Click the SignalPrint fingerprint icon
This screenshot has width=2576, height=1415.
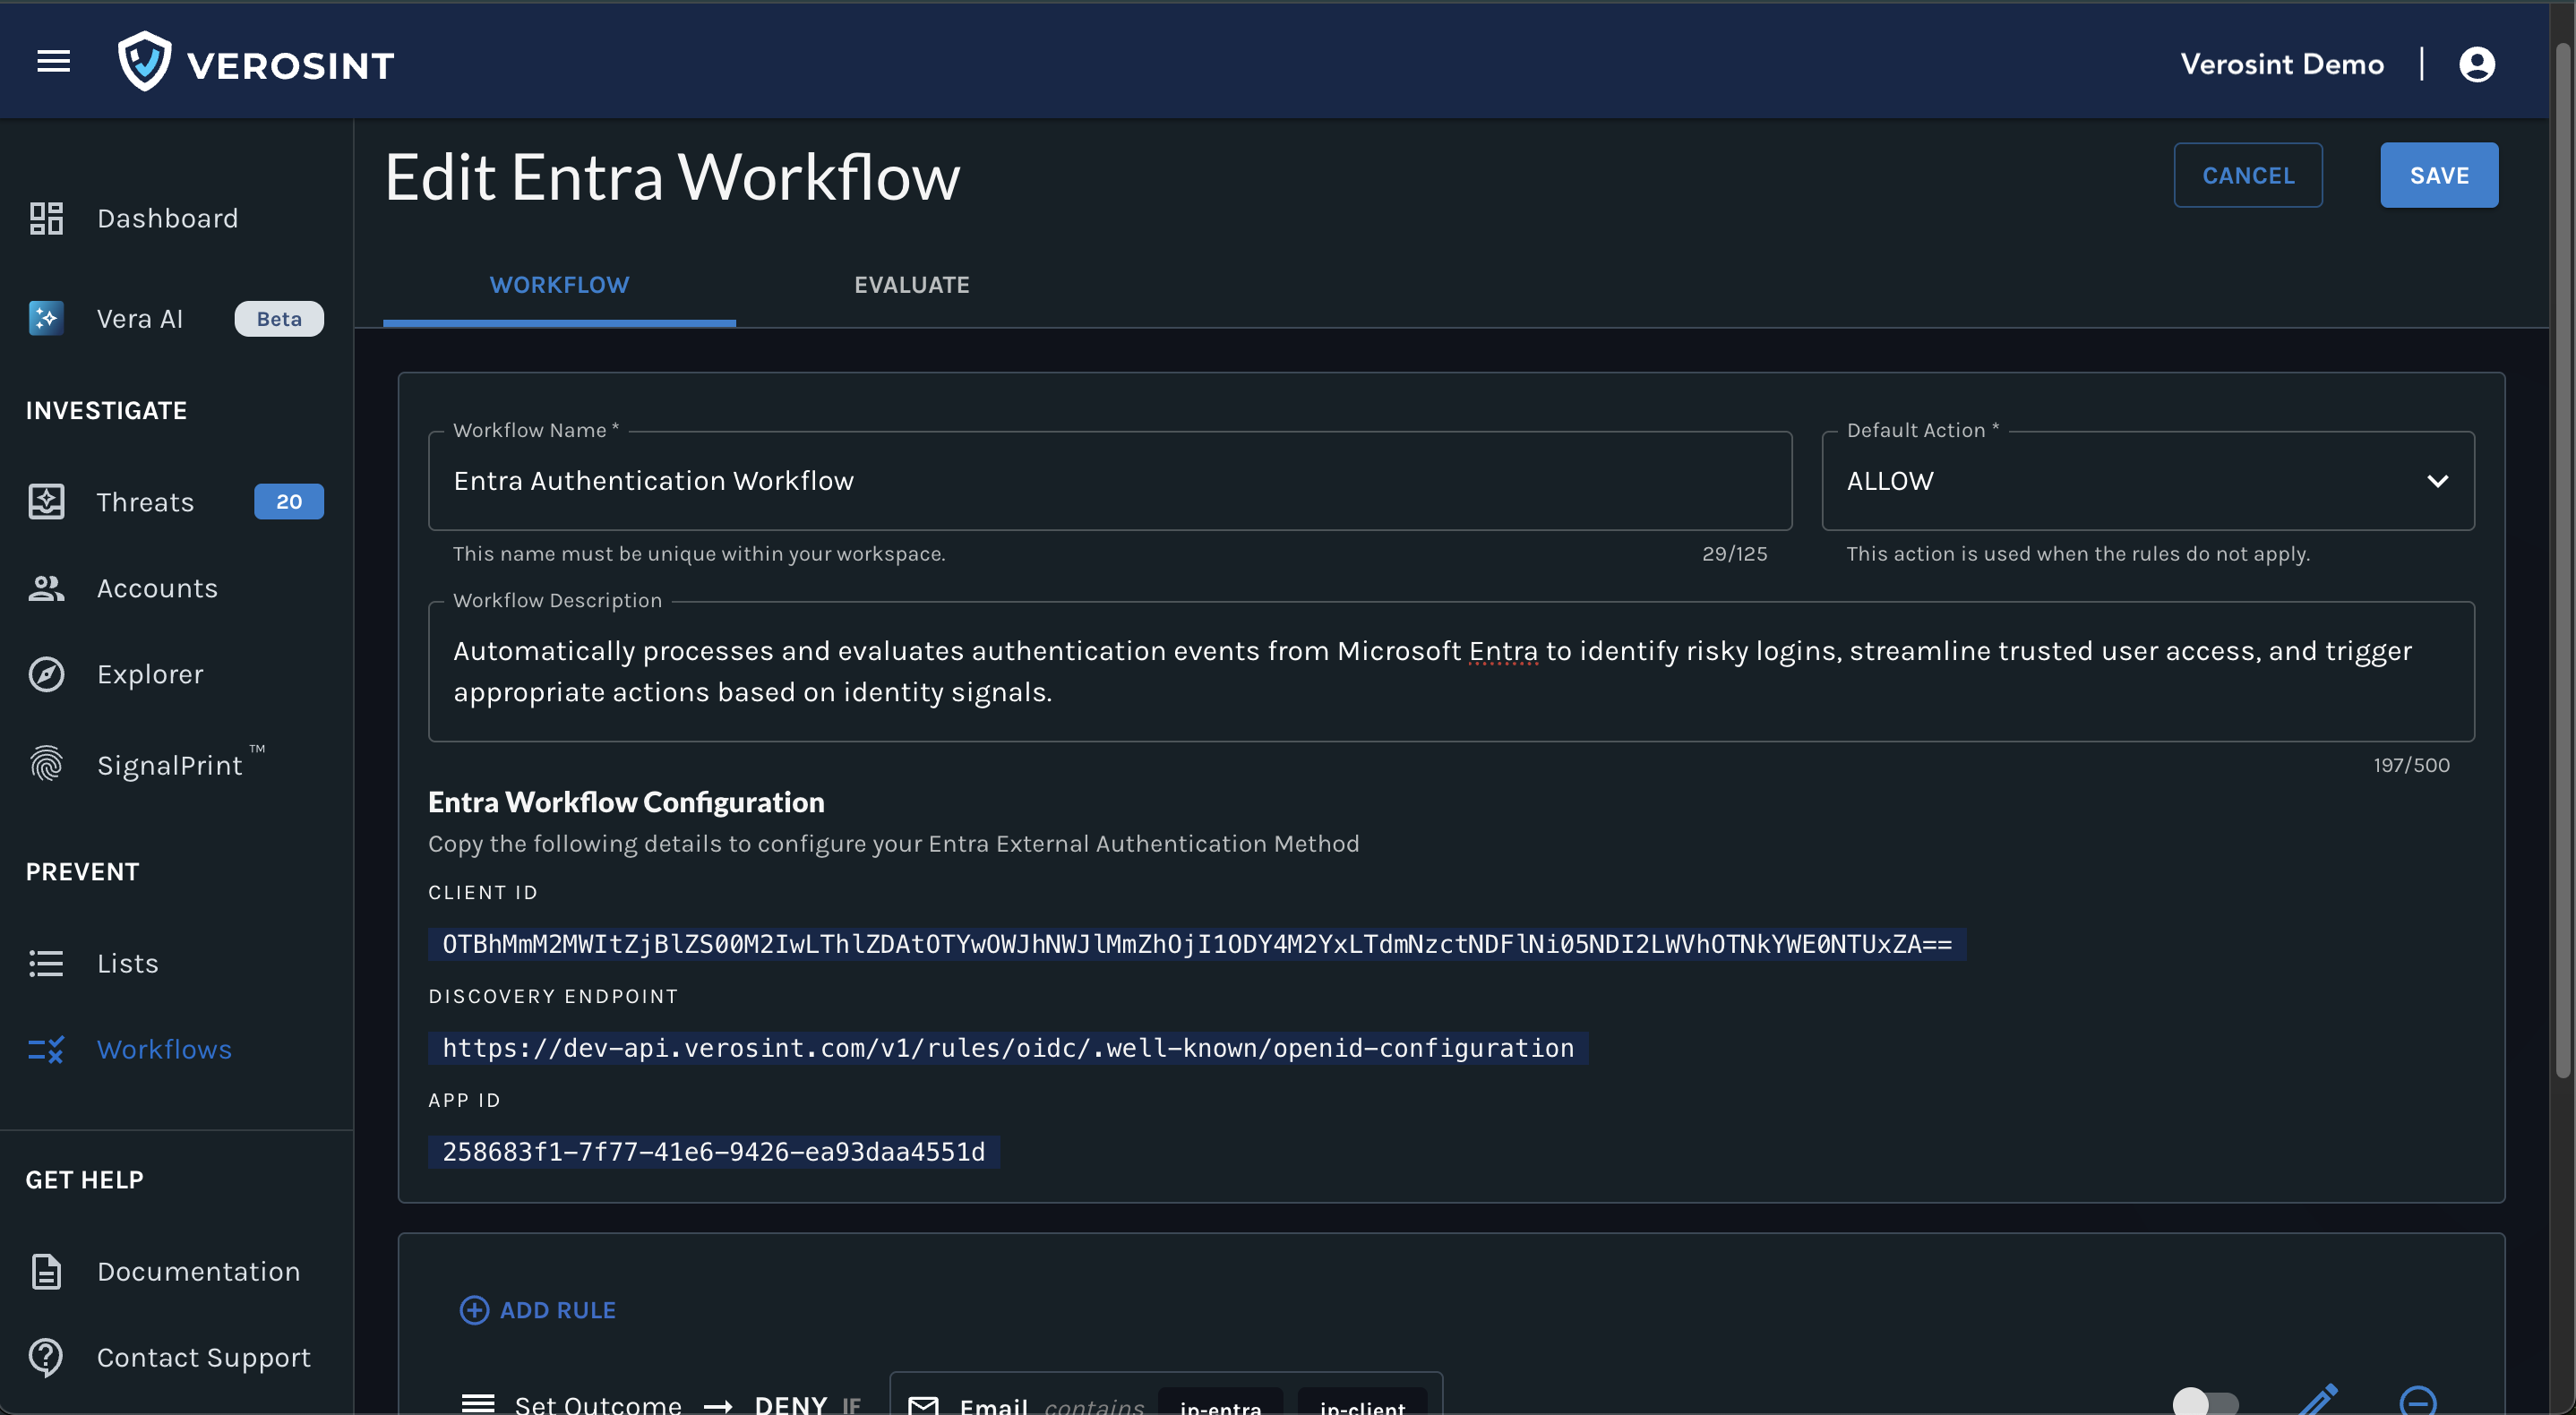46,764
